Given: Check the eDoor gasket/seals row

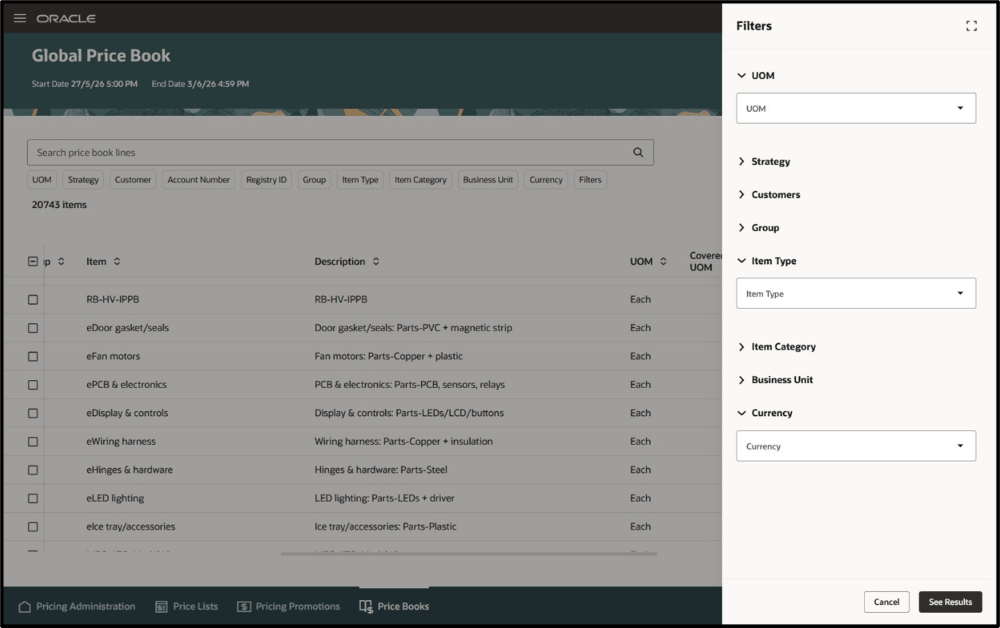Looking at the screenshot, I should point(33,328).
